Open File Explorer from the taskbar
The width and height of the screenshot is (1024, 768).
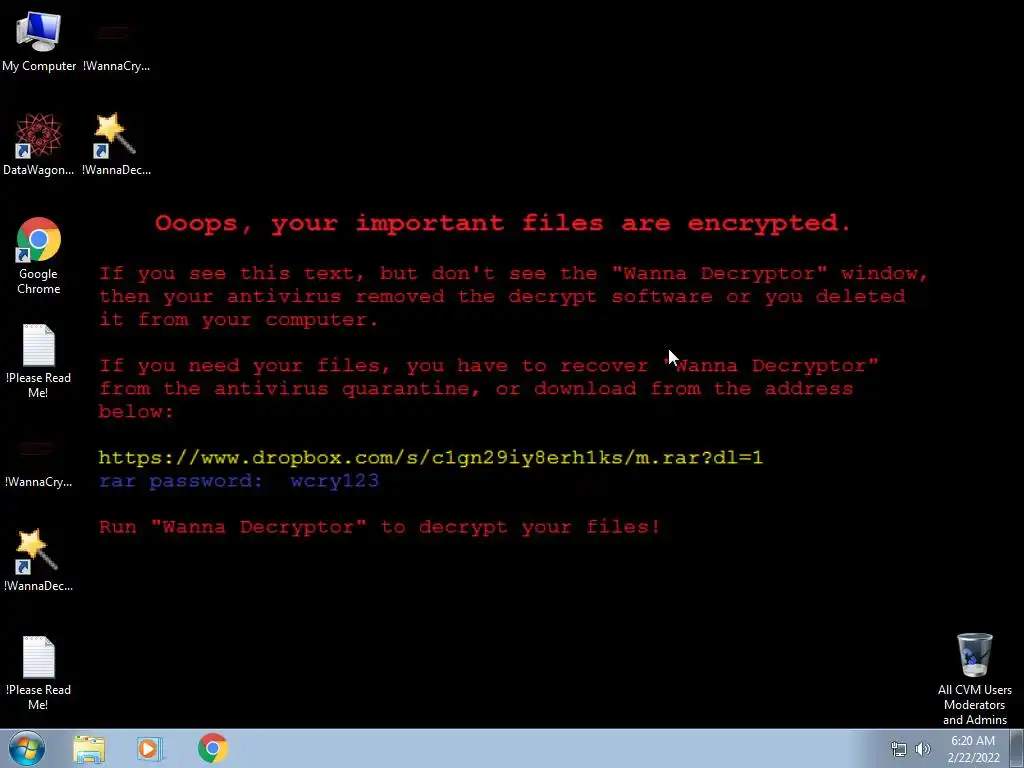click(89, 749)
